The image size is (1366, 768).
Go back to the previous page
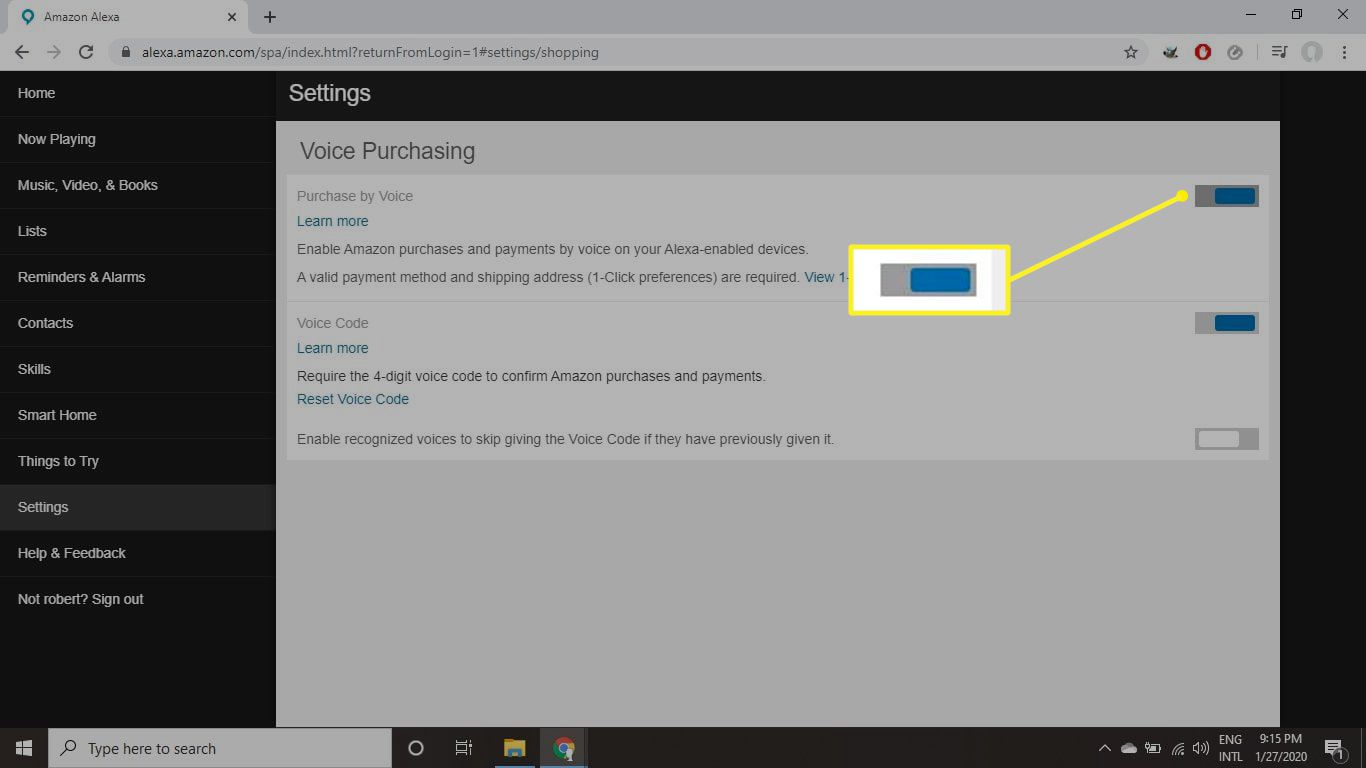click(22, 52)
